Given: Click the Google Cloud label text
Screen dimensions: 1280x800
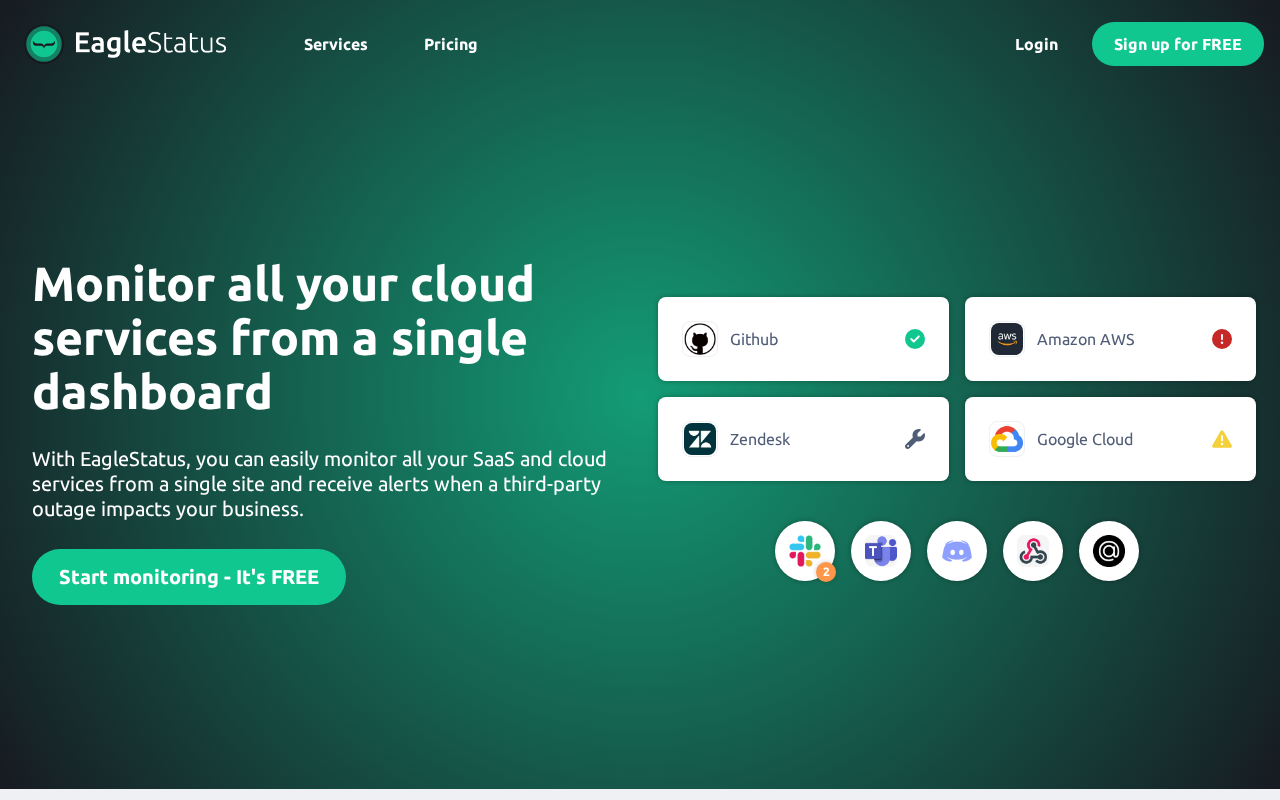Looking at the screenshot, I should coord(1085,439).
